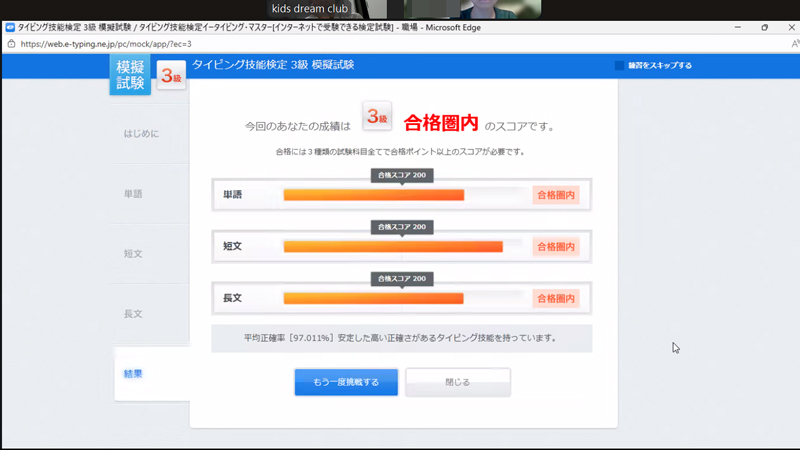Restore down the Microsoft Edge window
The image size is (800, 450).
click(x=764, y=28)
